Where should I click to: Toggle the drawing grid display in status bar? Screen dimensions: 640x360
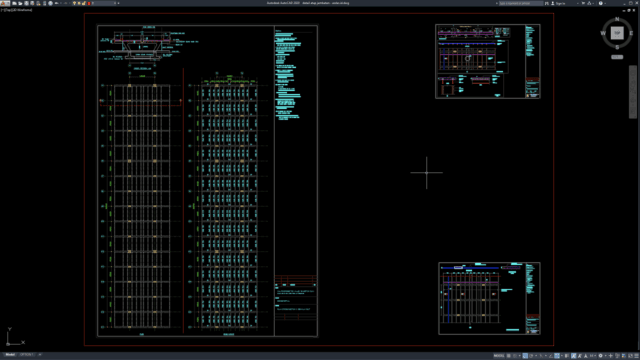click(x=509, y=356)
